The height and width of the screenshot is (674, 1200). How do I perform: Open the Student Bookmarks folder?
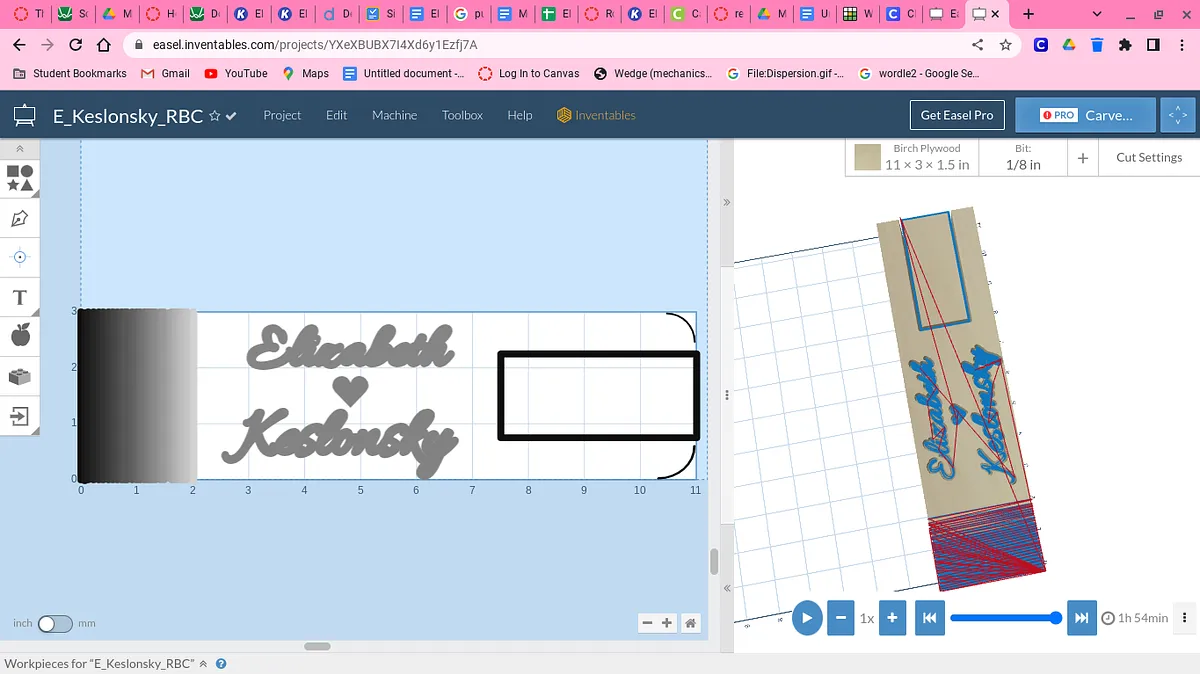tap(70, 73)
